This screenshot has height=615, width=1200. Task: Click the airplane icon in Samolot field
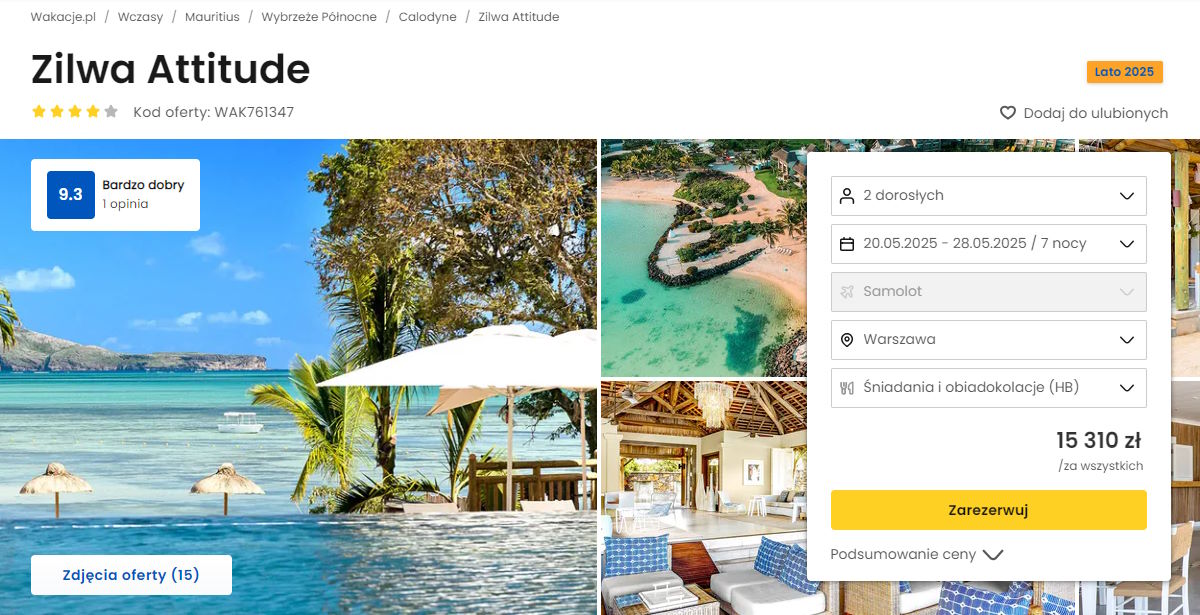pyautogui.click(x=847, y=291)
